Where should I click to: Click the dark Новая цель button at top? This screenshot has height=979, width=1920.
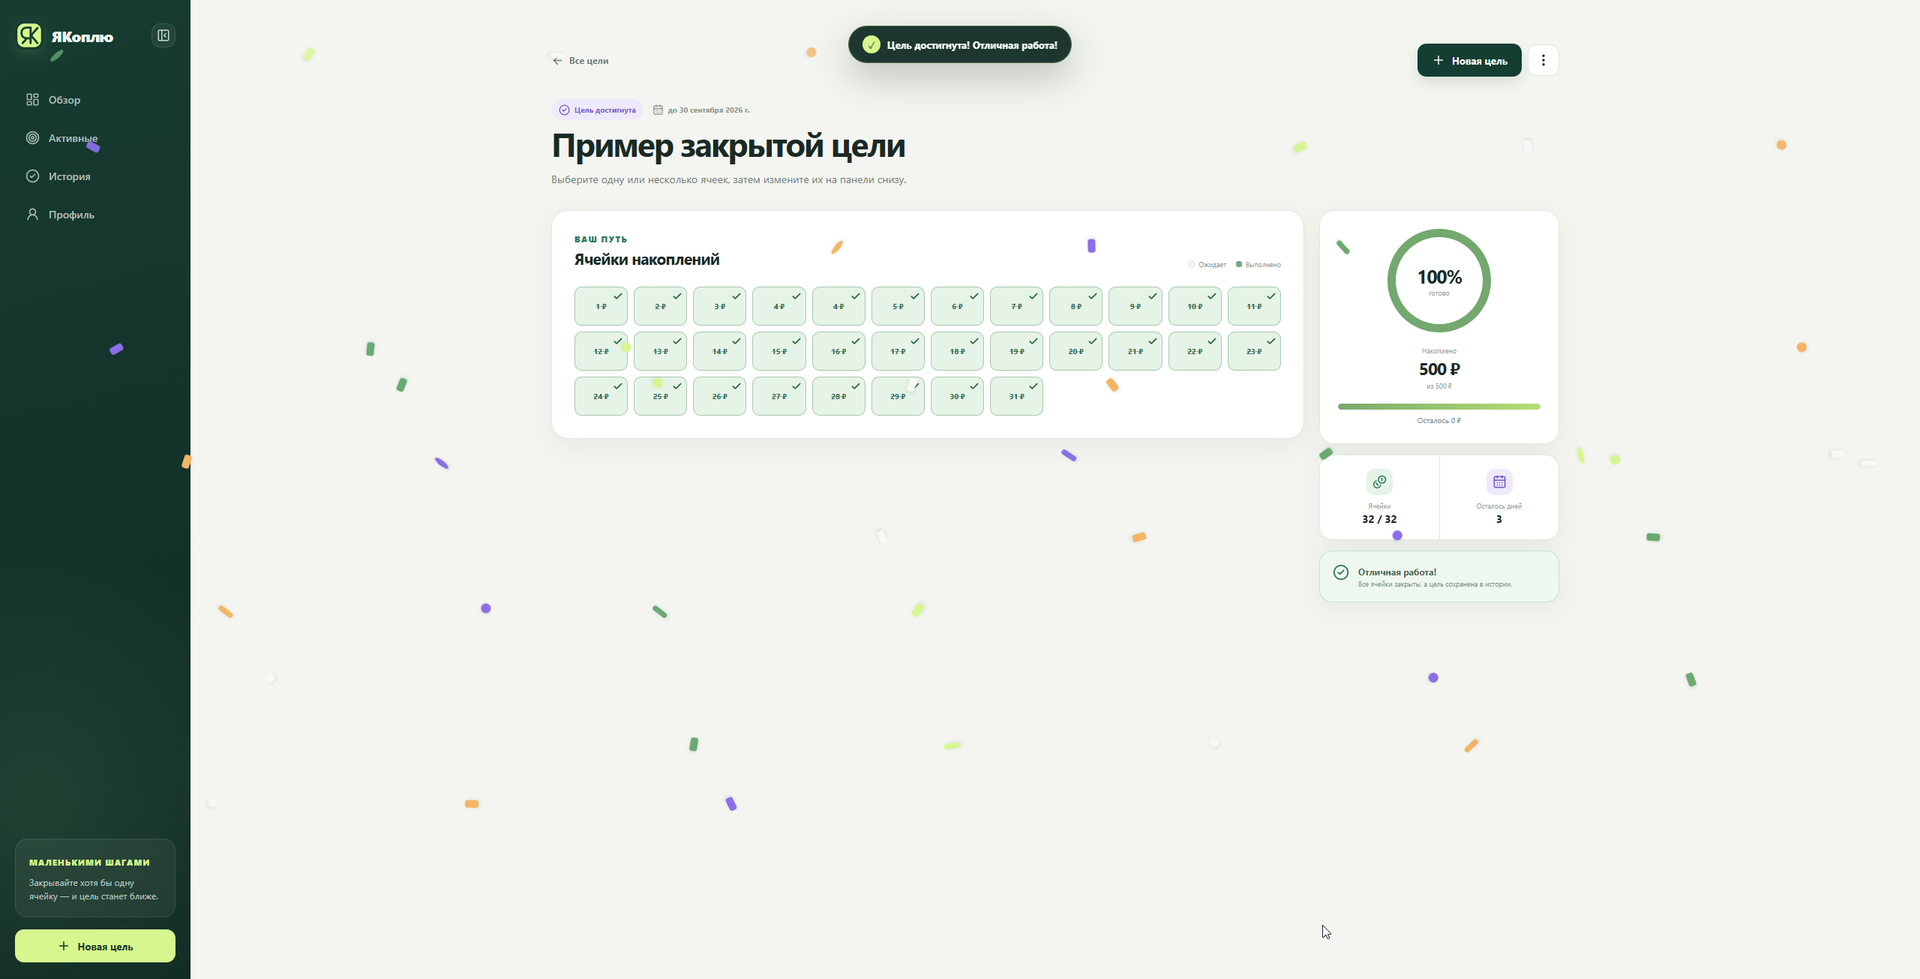(1469, 60)
